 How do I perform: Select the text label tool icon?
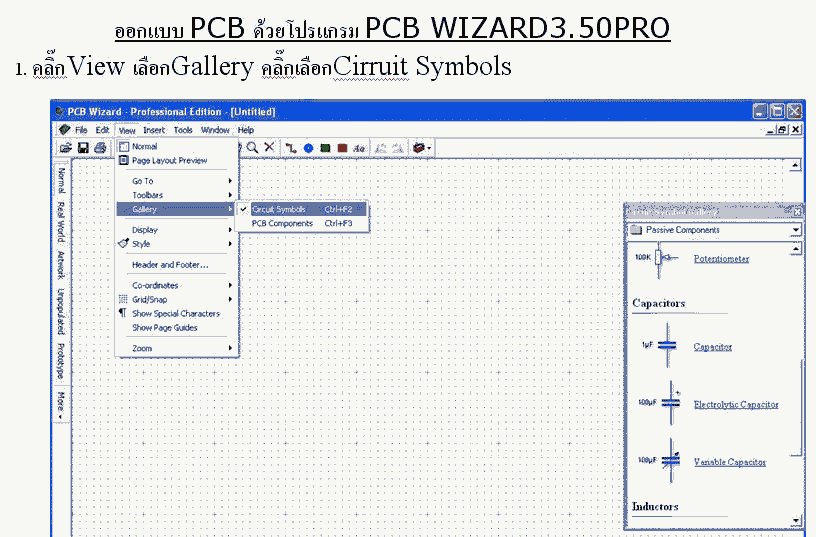(359, 148)
